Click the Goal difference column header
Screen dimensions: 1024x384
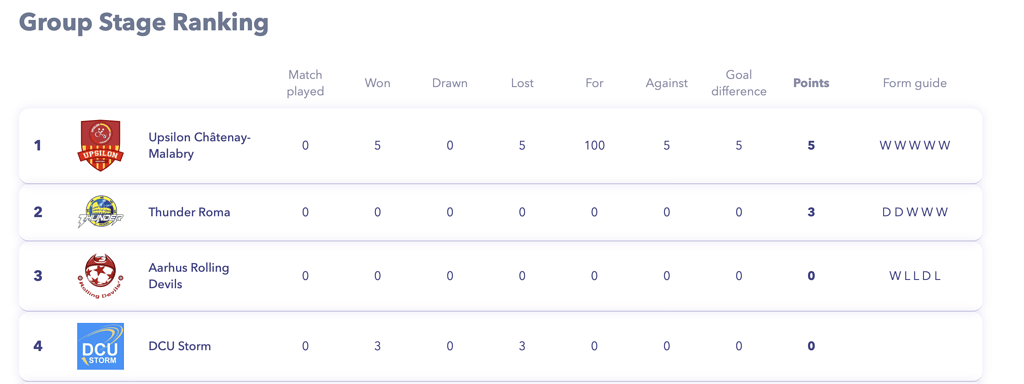pyautogui.click(x=739, y=83)
